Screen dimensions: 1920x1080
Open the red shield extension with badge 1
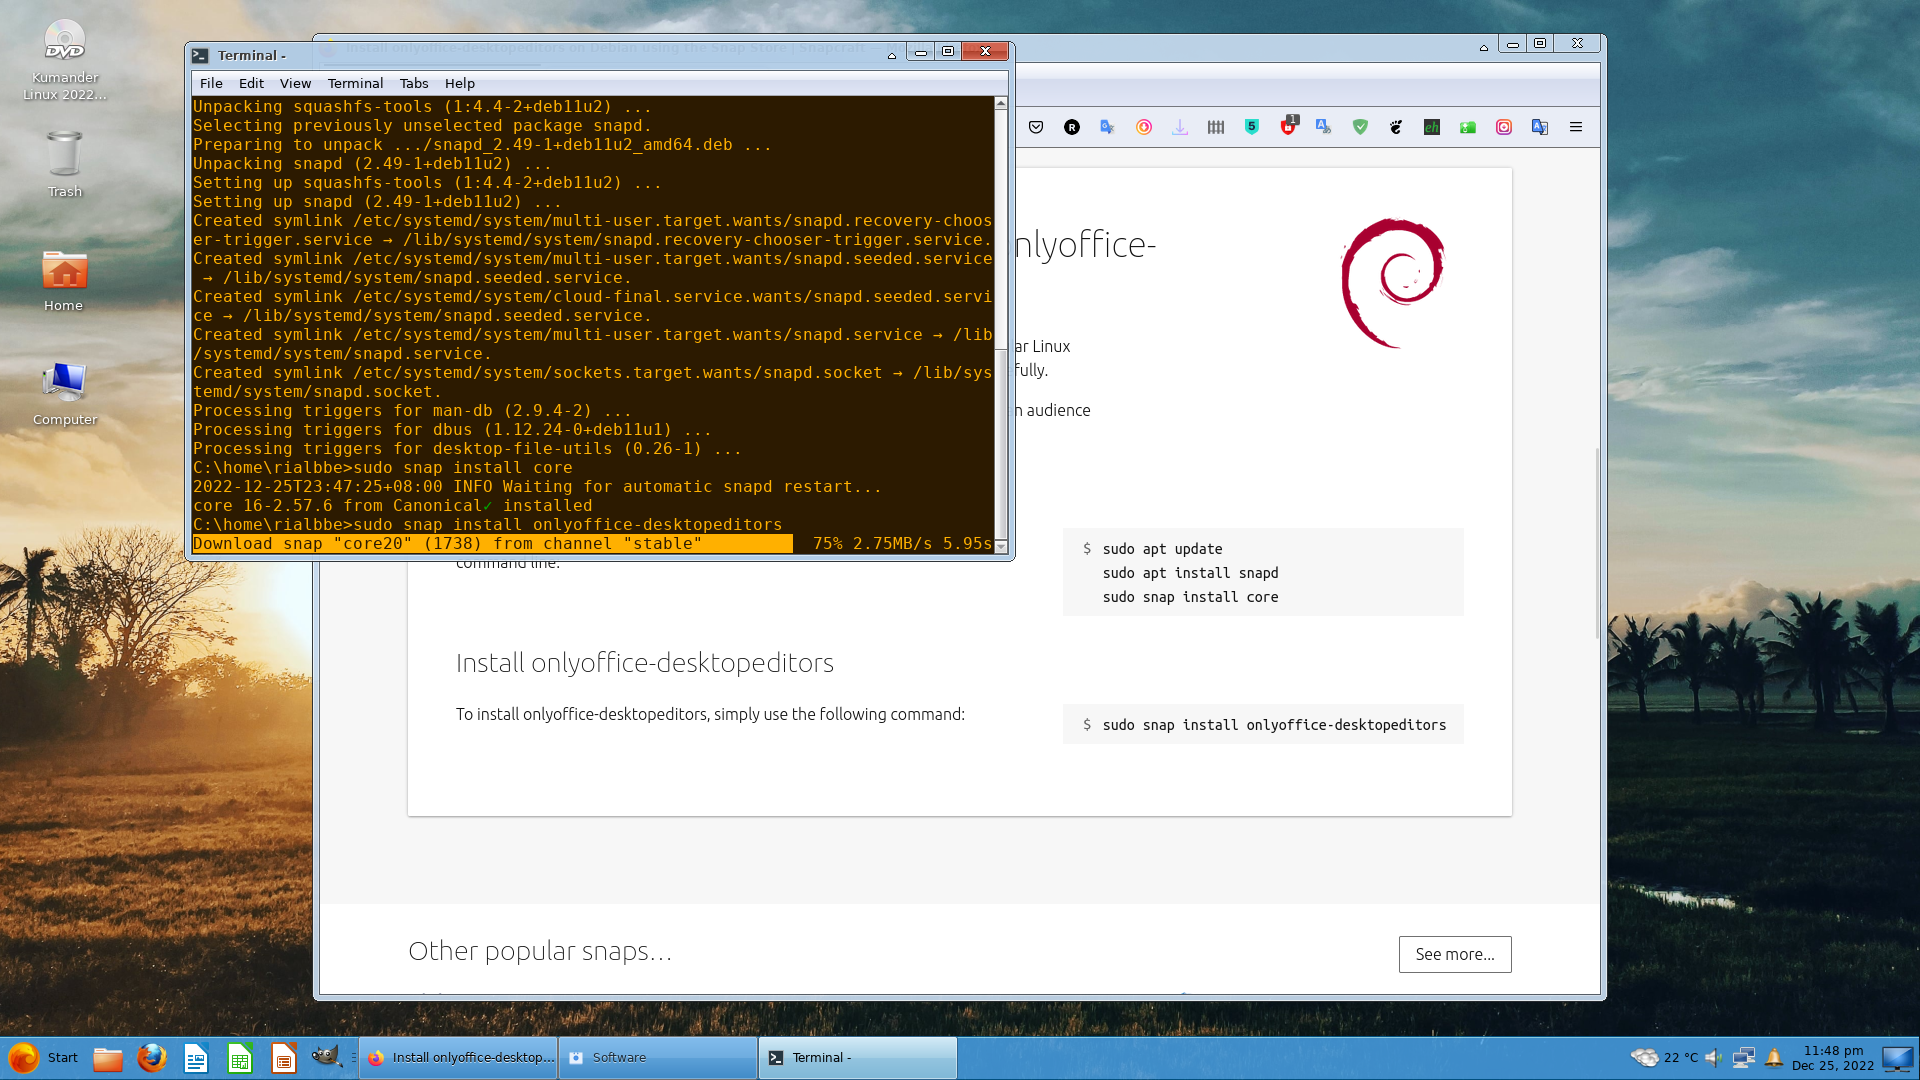tap(1288, 126)
